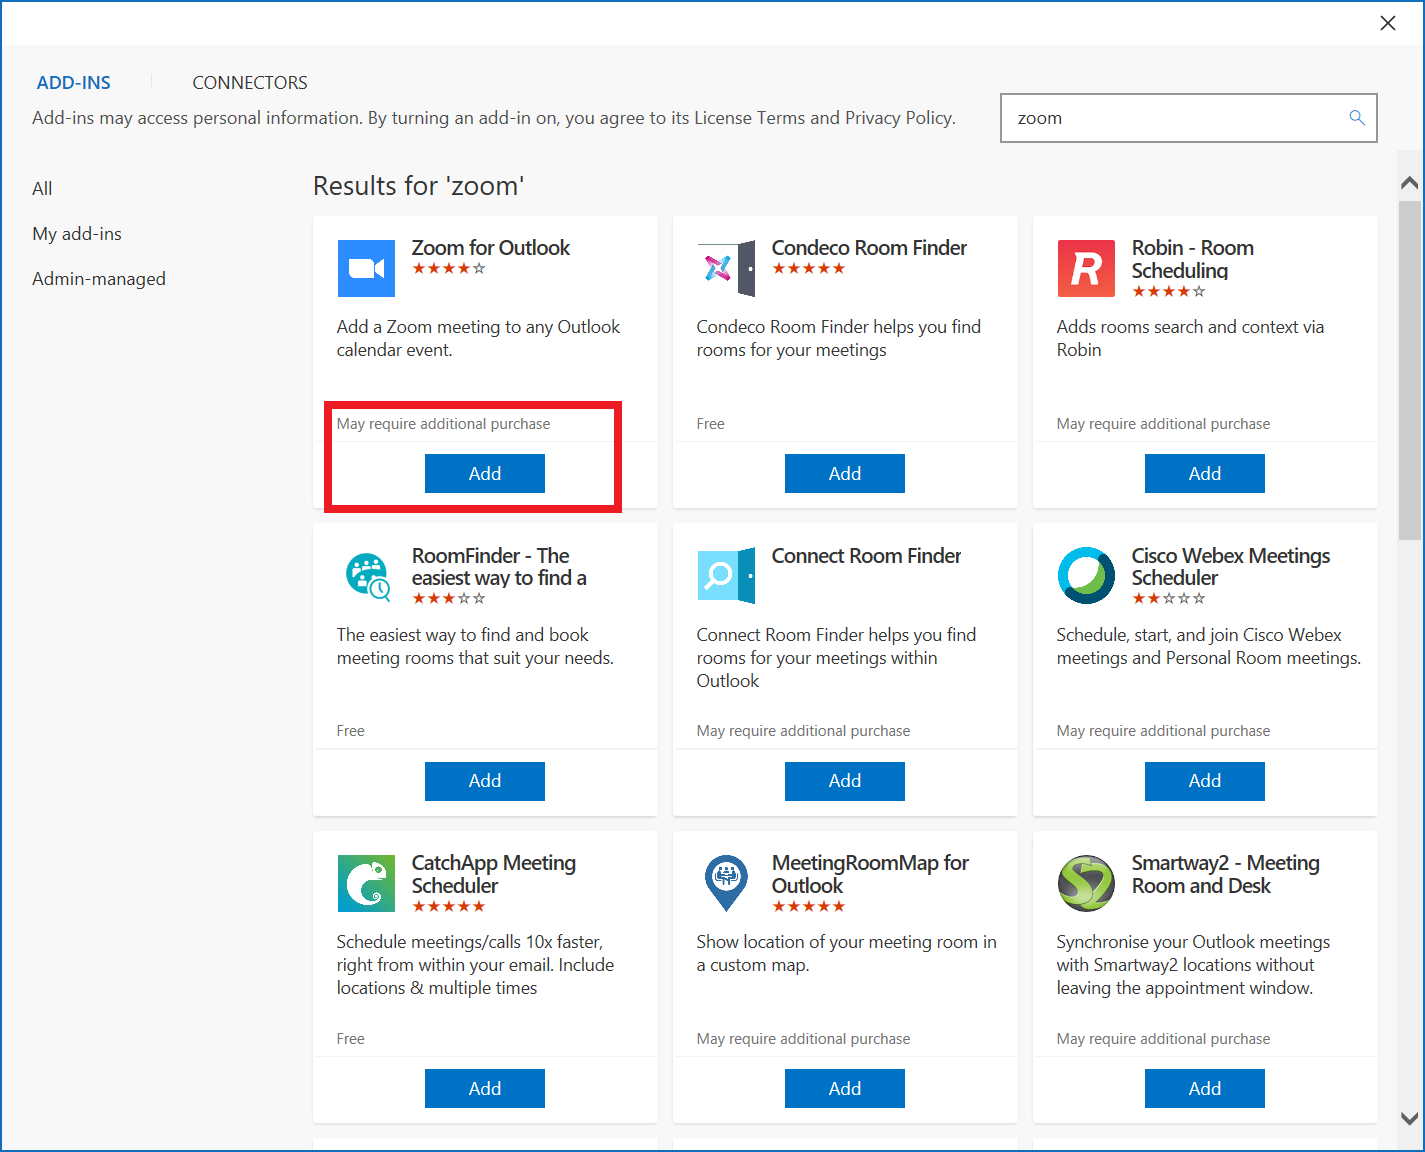Screen dimensions: 1425x1152
Task: Click the magnifier search icon in search box
Action: (x=1357, y=118)
